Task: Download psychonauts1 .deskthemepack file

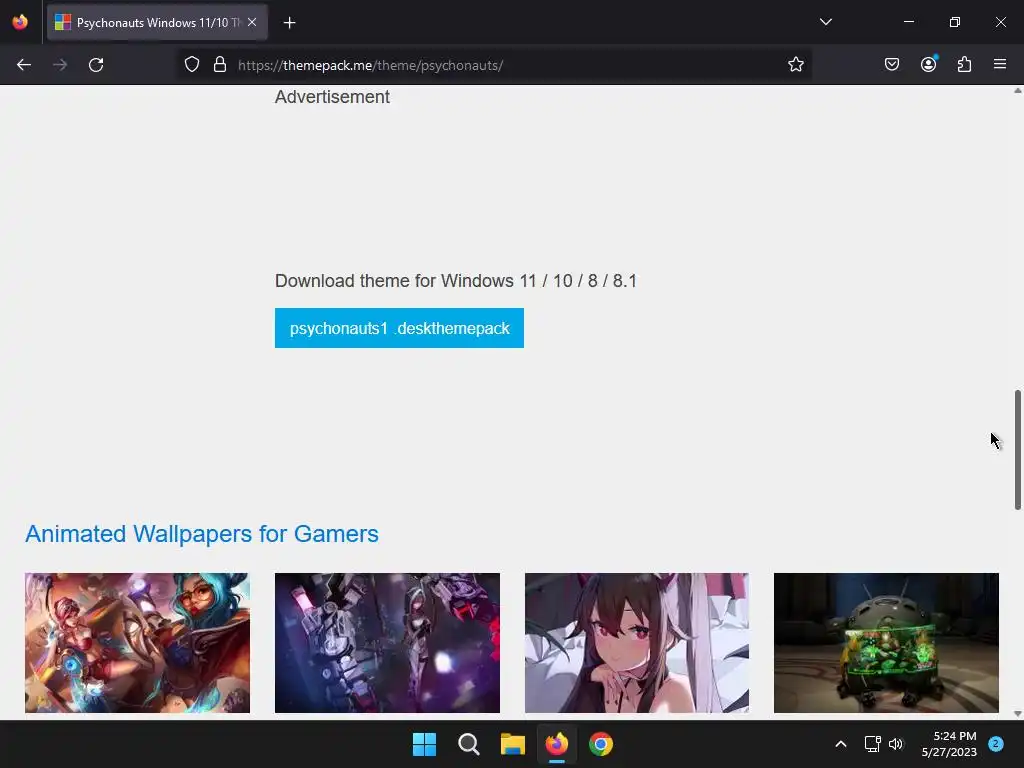Action: point(399,328)
